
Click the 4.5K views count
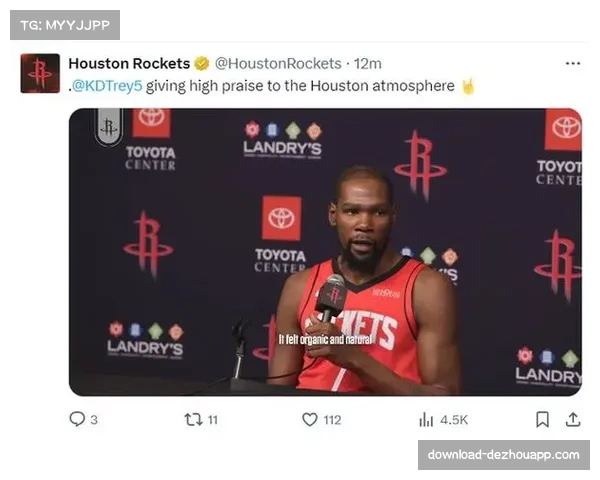(454, 420)
